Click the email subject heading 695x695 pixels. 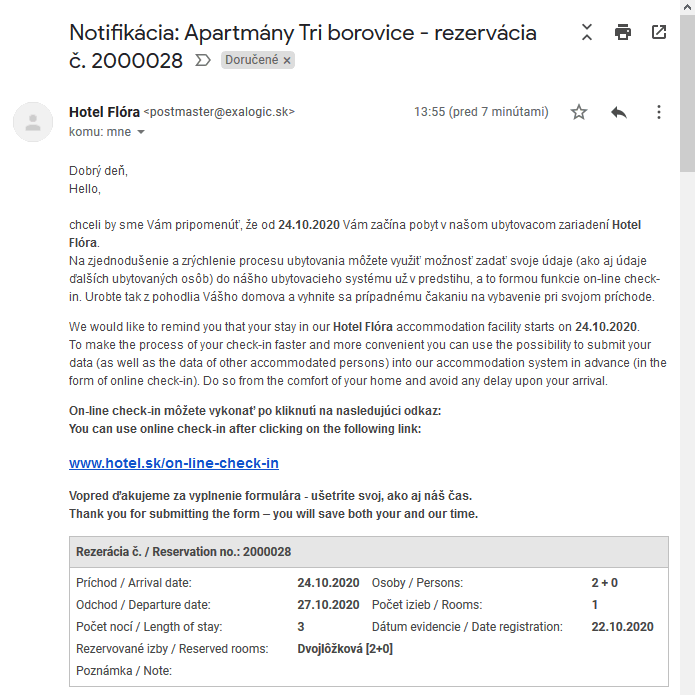click(x=303, y=46)
